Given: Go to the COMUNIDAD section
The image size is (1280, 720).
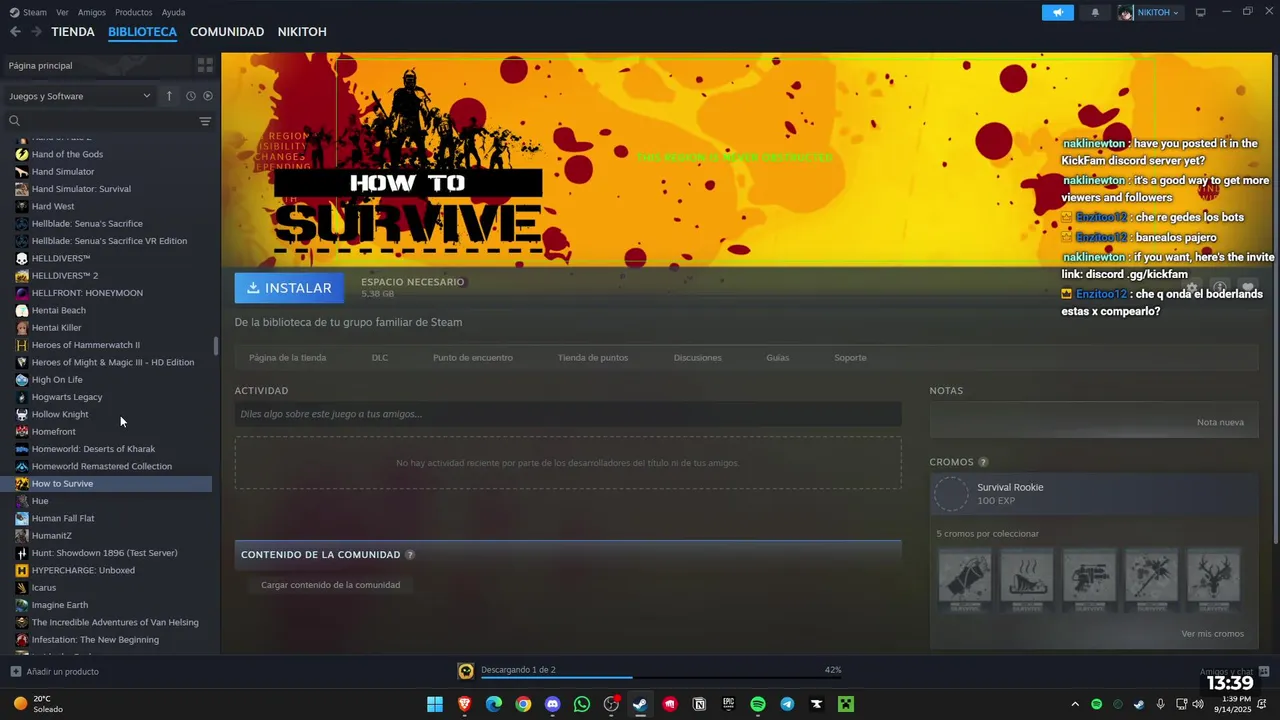Looking at the screenshot, I should (x=227, y=32).
